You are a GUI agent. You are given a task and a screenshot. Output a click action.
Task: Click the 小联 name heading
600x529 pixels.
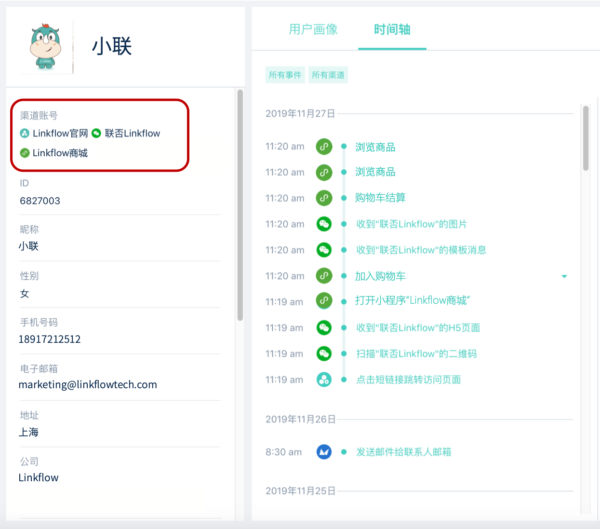tap(112, 46)
